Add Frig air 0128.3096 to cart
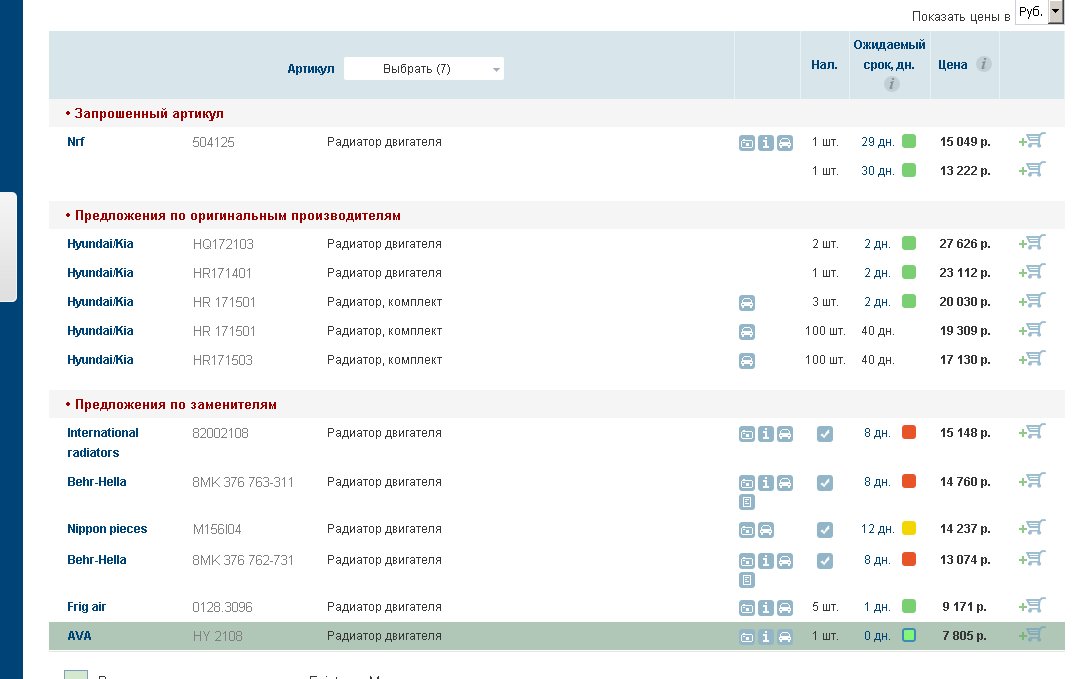Image resolution: width=1084 pixels, height=679 pixels. 1032,606
